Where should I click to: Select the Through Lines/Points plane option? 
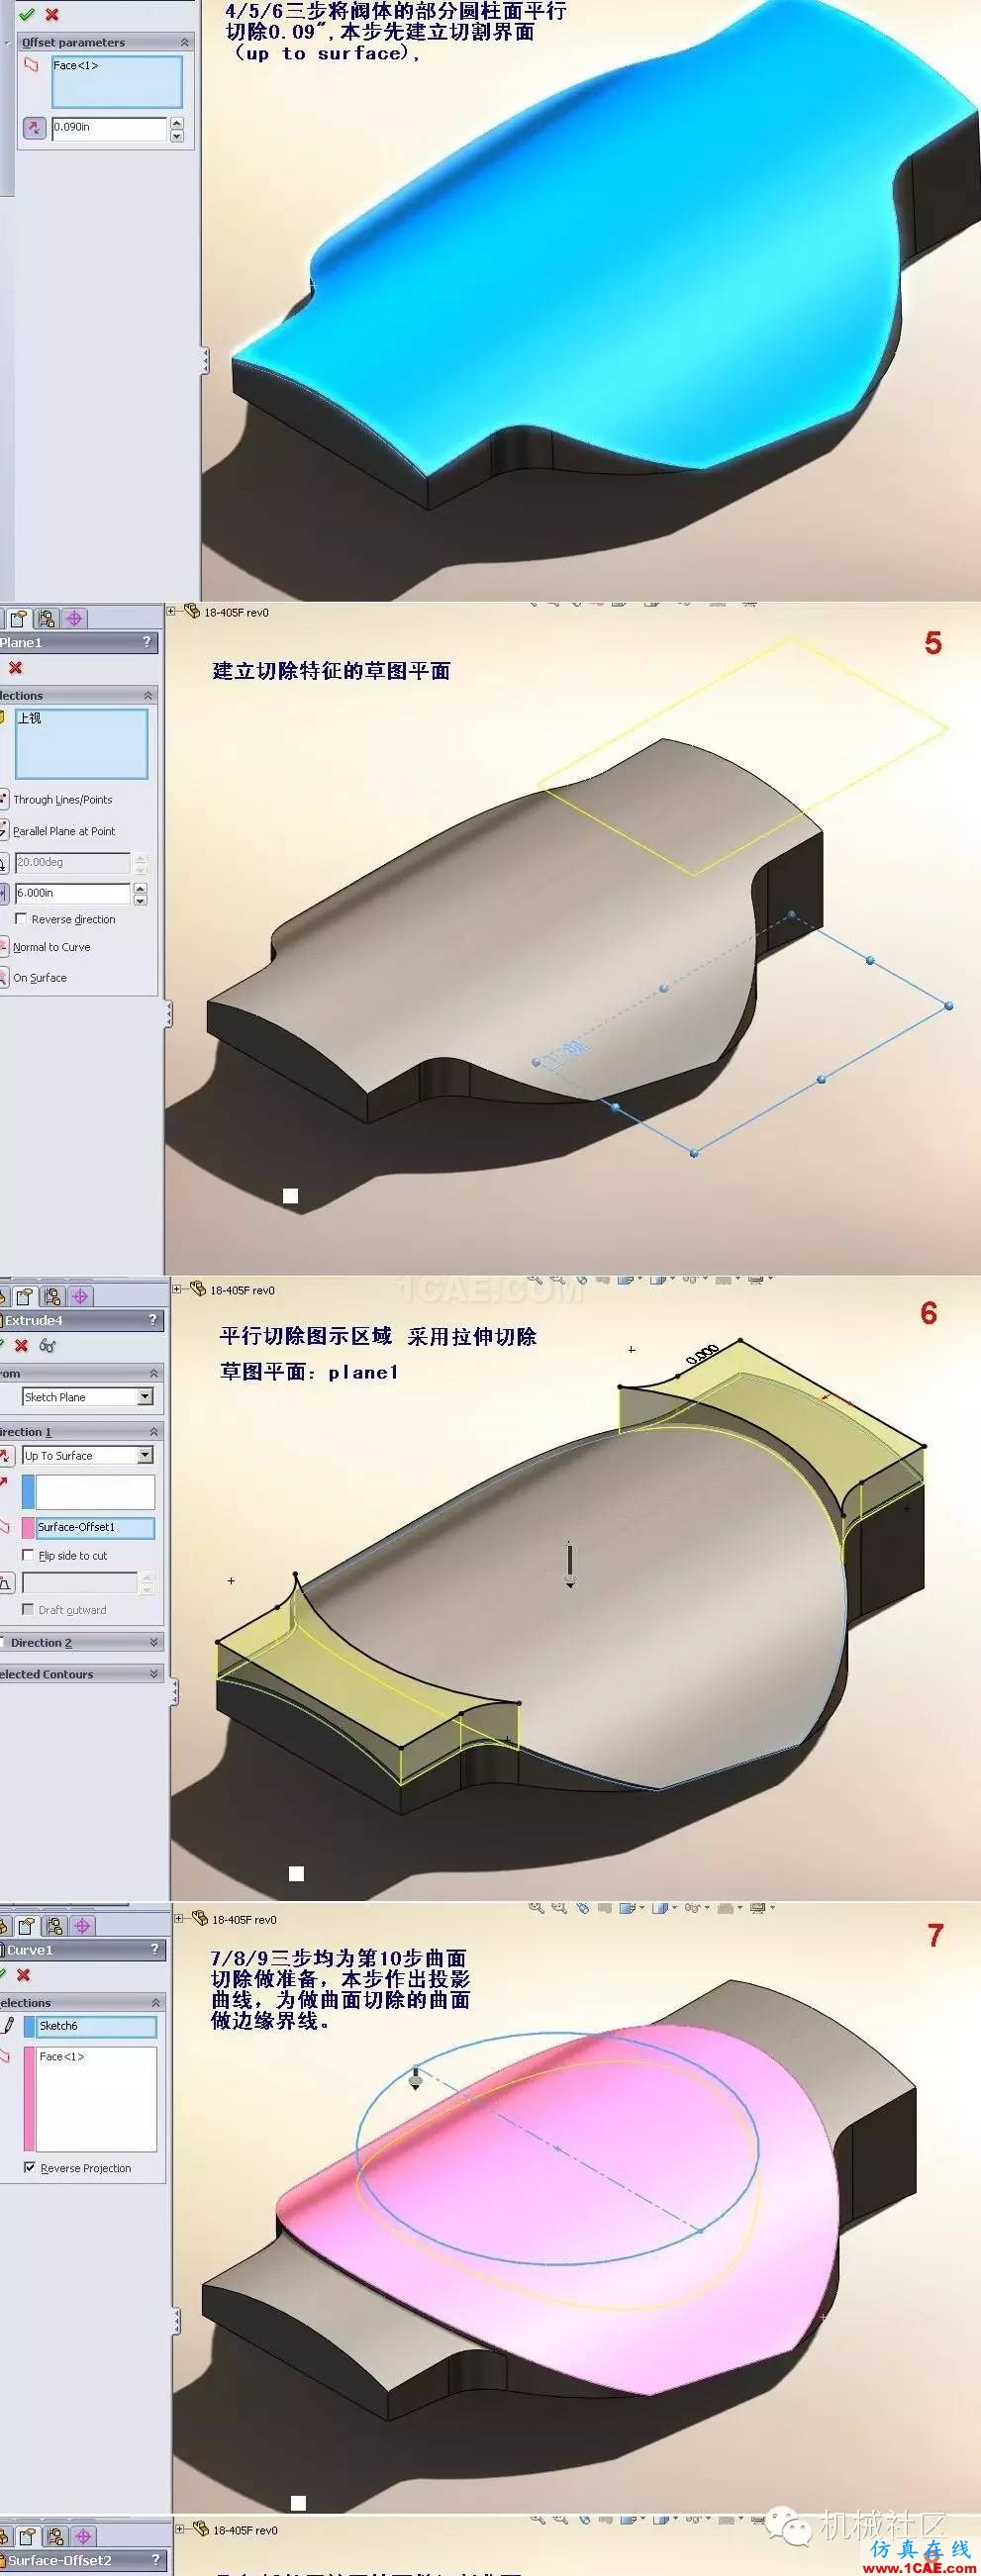tap(62, 800)
